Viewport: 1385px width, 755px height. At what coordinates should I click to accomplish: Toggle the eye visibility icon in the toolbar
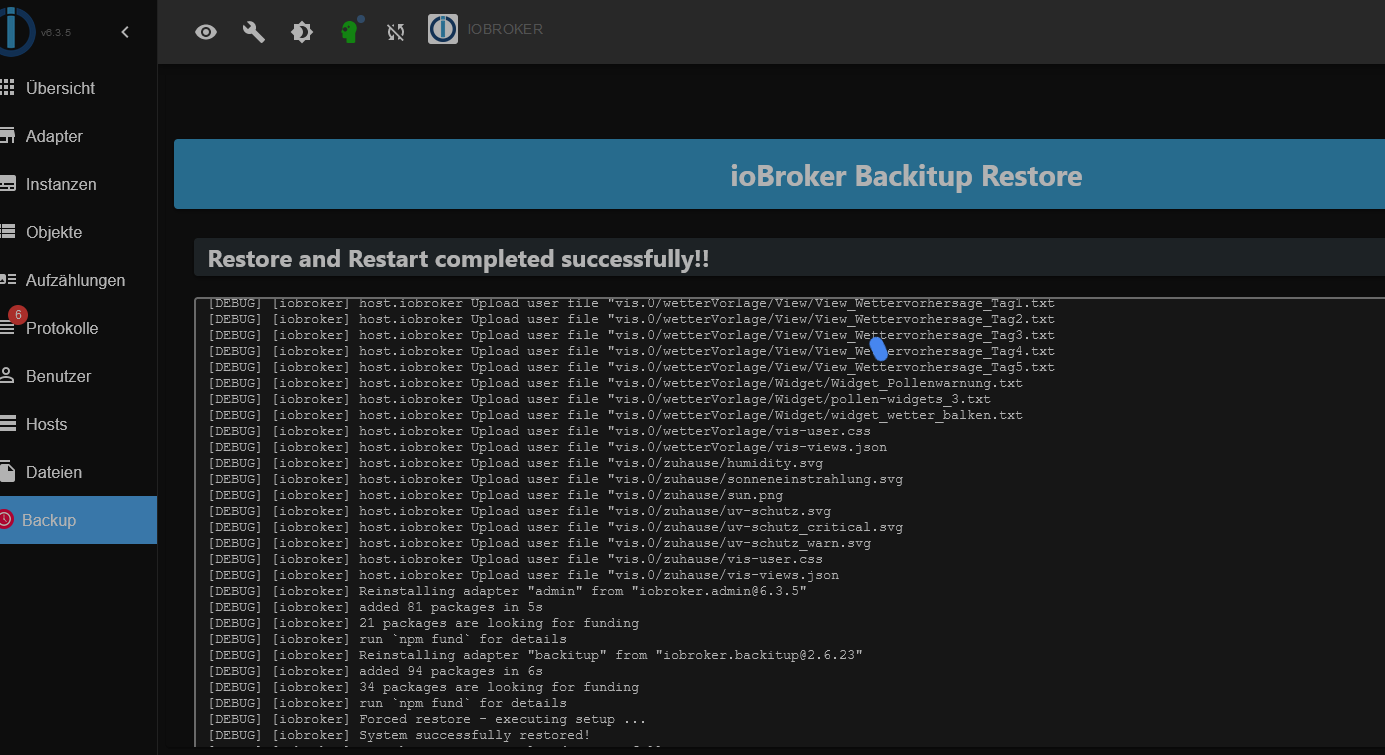coord(206,32)
